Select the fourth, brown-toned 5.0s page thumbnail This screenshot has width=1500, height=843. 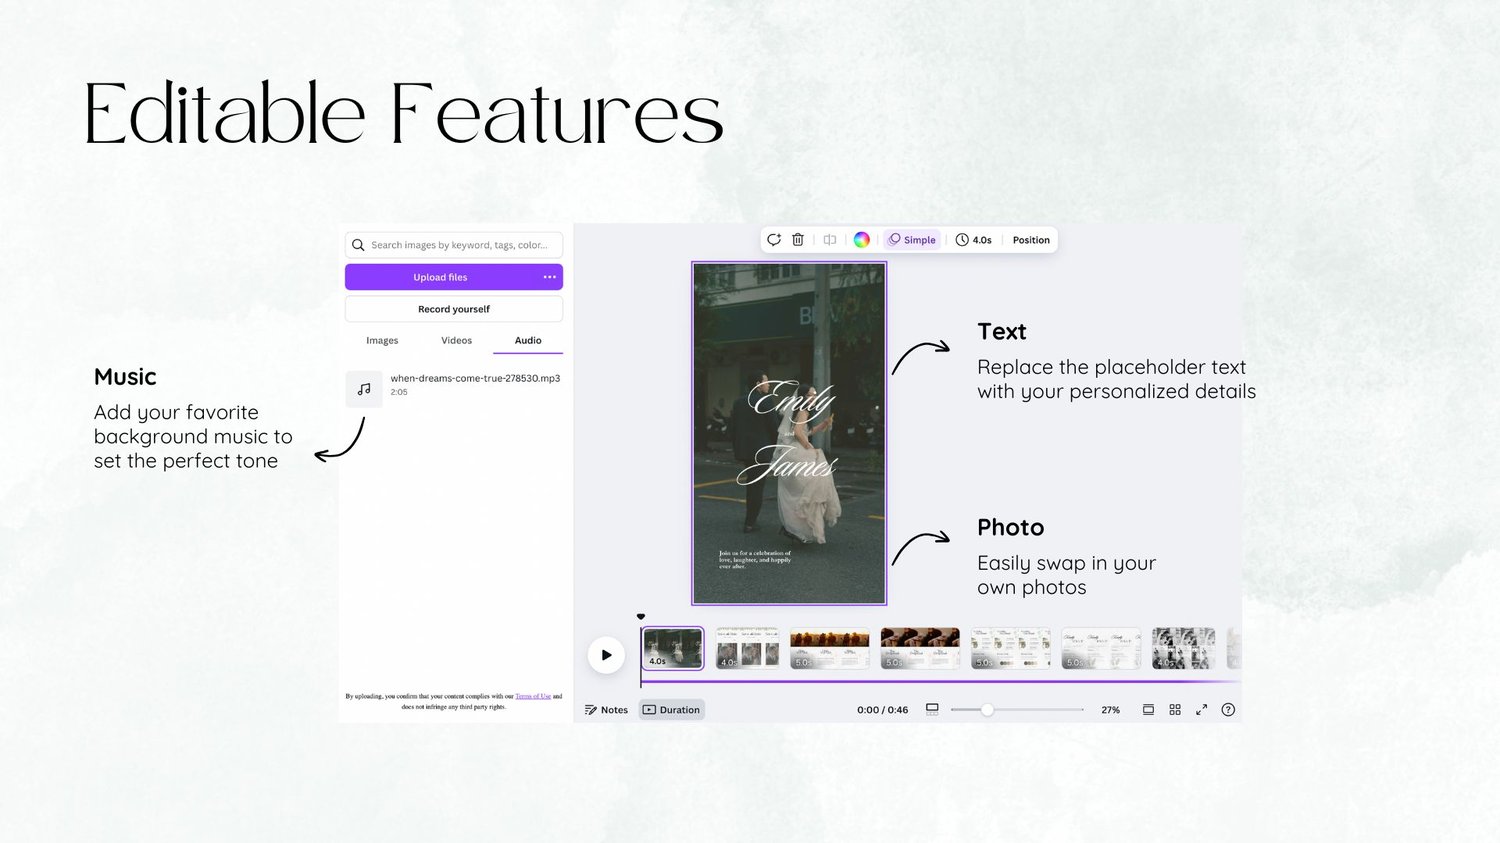(x=920, y=648)
